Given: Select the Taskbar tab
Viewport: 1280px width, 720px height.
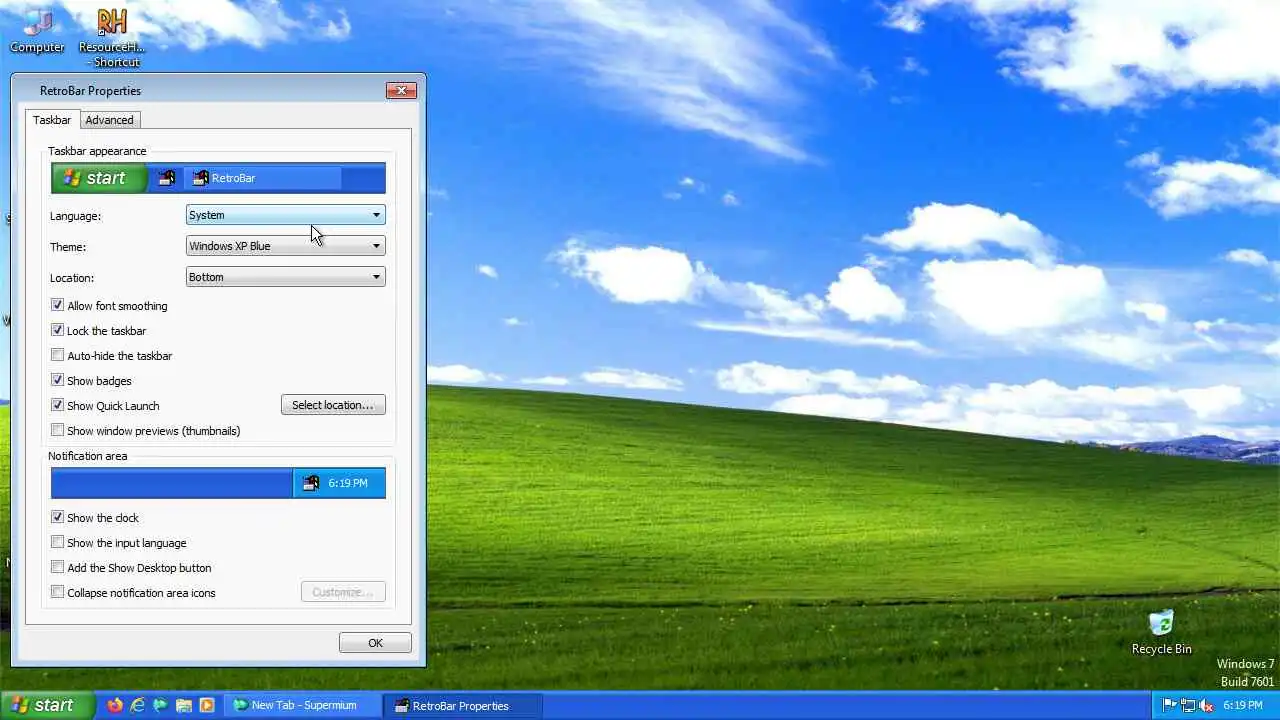Looking at the screenshot, I should click(x=52, y=120).
